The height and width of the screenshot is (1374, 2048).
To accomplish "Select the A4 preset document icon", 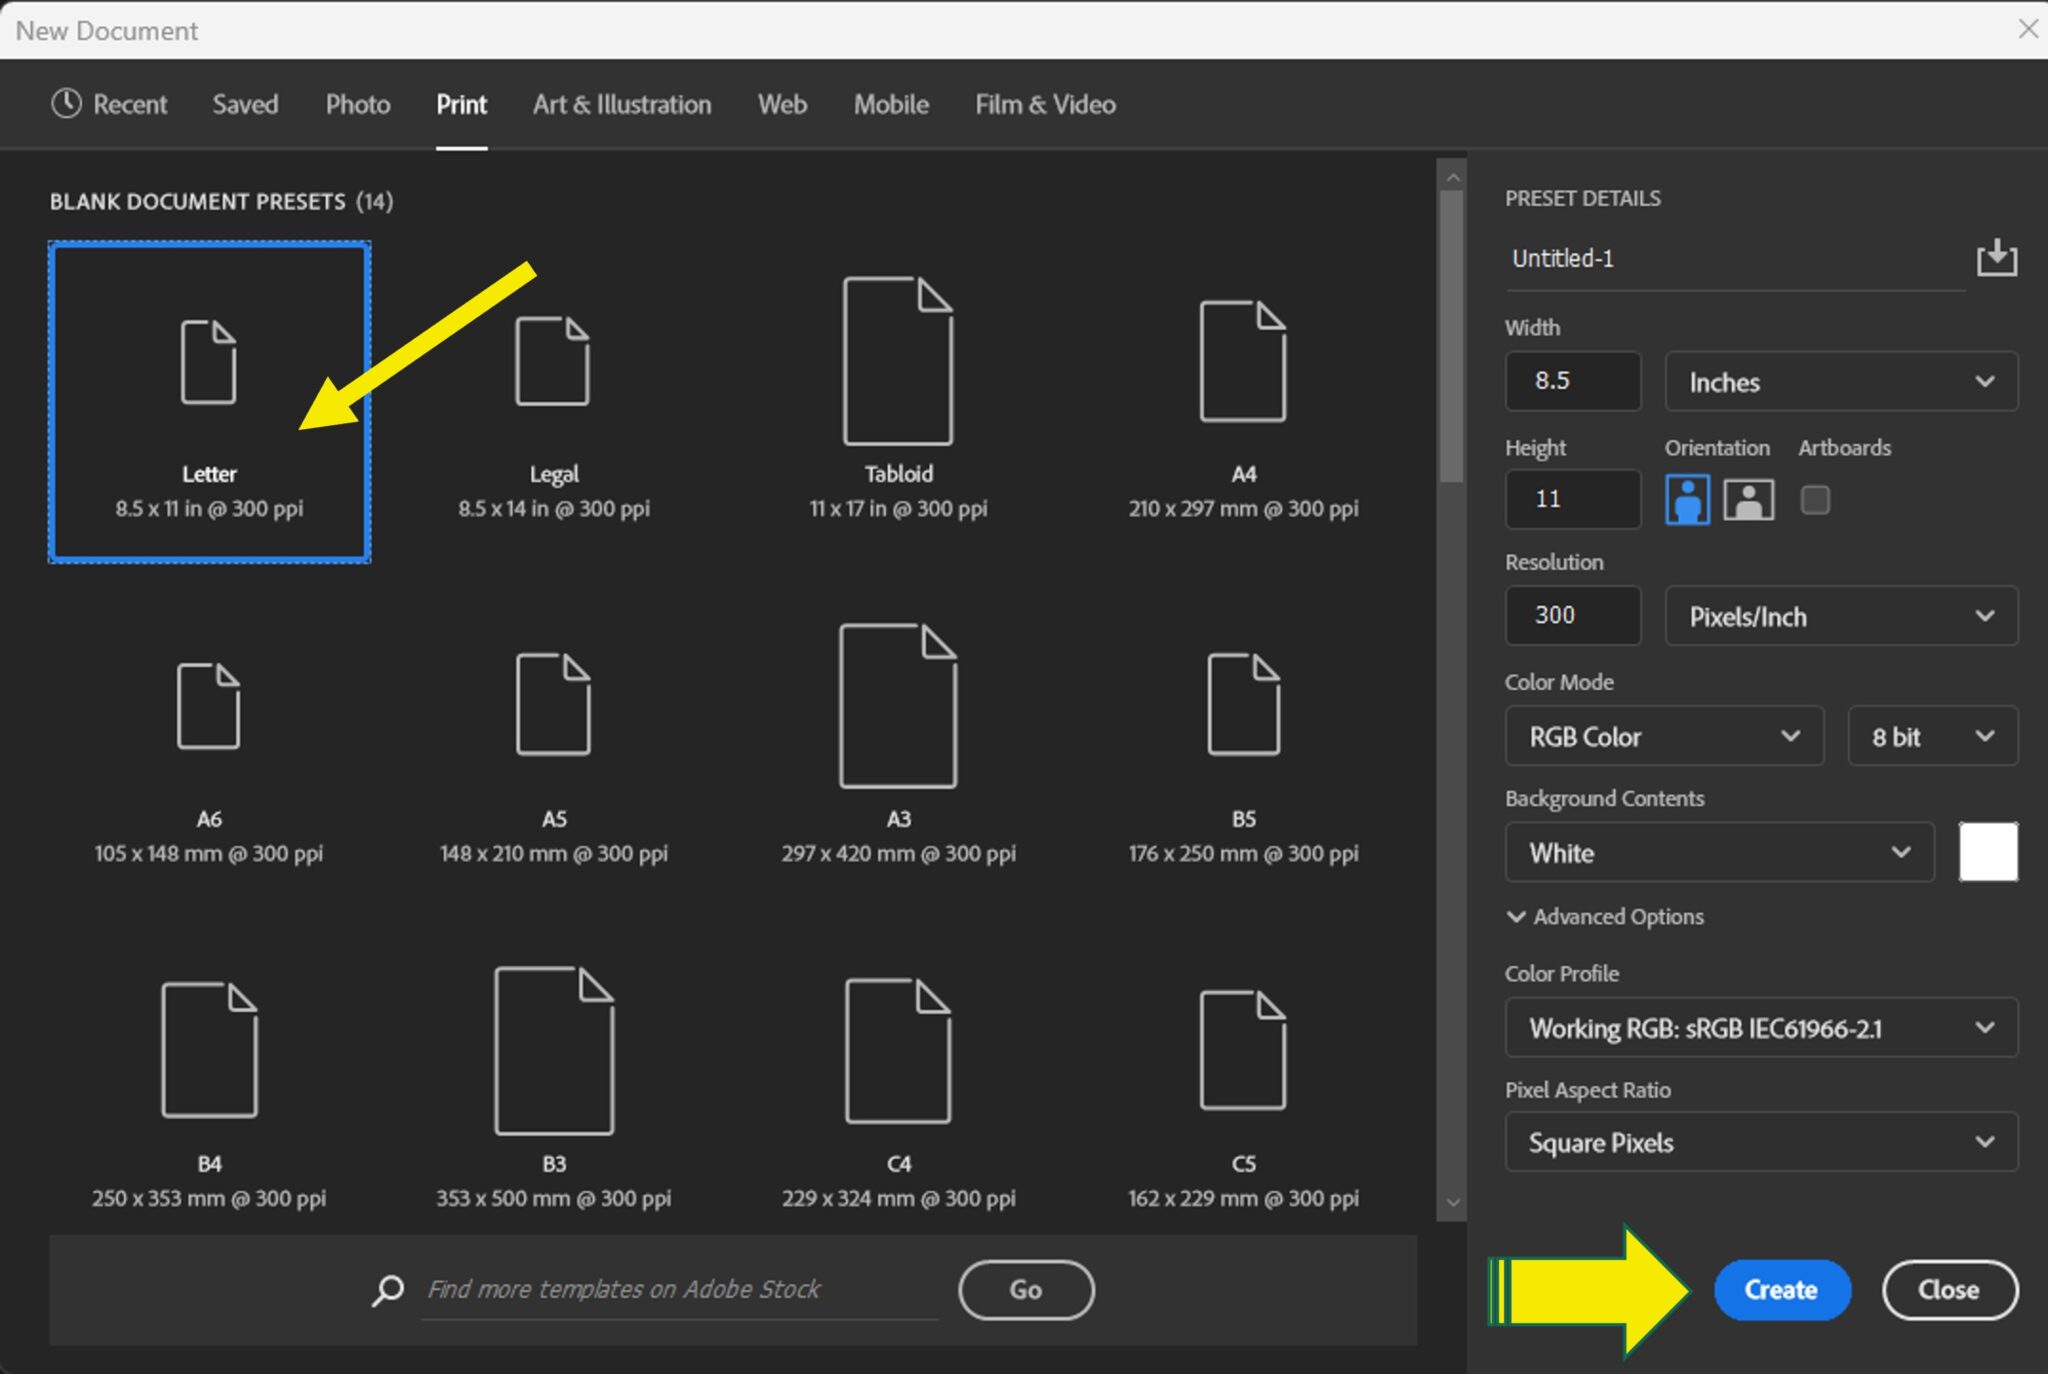I will pyautogui.click(x=1243, y=362).
